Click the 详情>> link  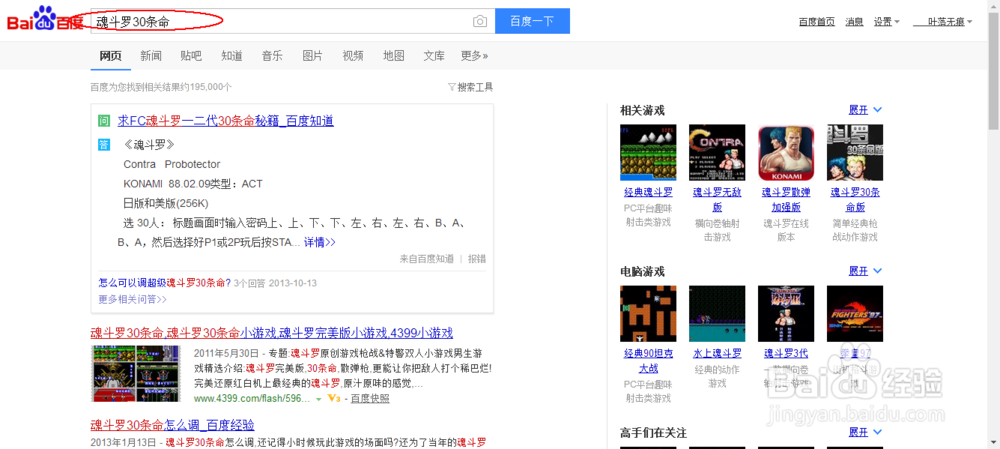[320, 242]
